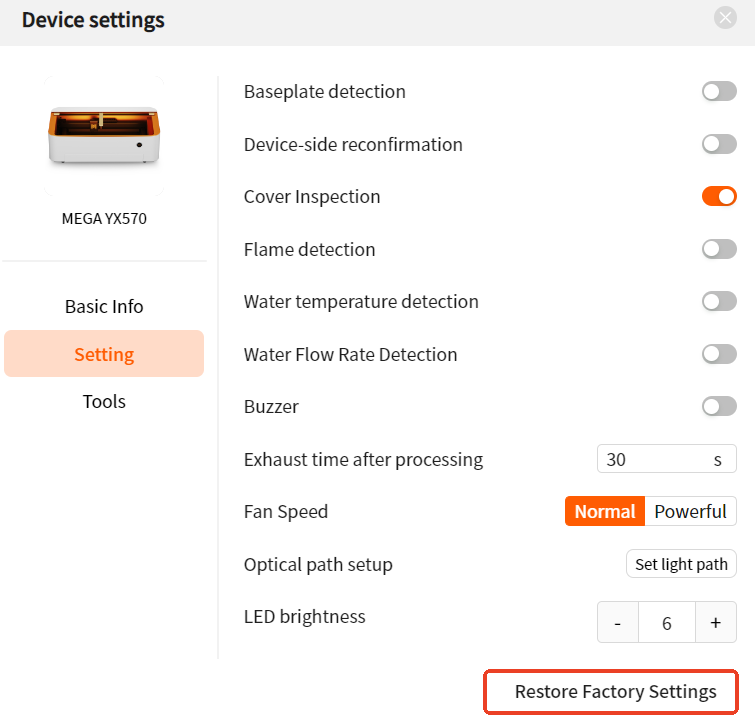This screenshot has width=755, height=717.
Task: Click Restore Factory Settings button
Action: pyautogui.click(x=611, y=691)
